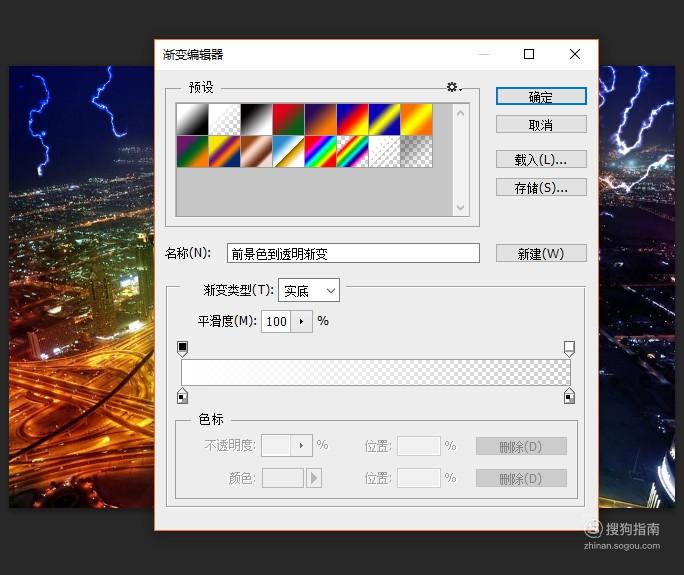
Task: Select the yellow, violet, orange, blue gradient preset
Action: 225,151
